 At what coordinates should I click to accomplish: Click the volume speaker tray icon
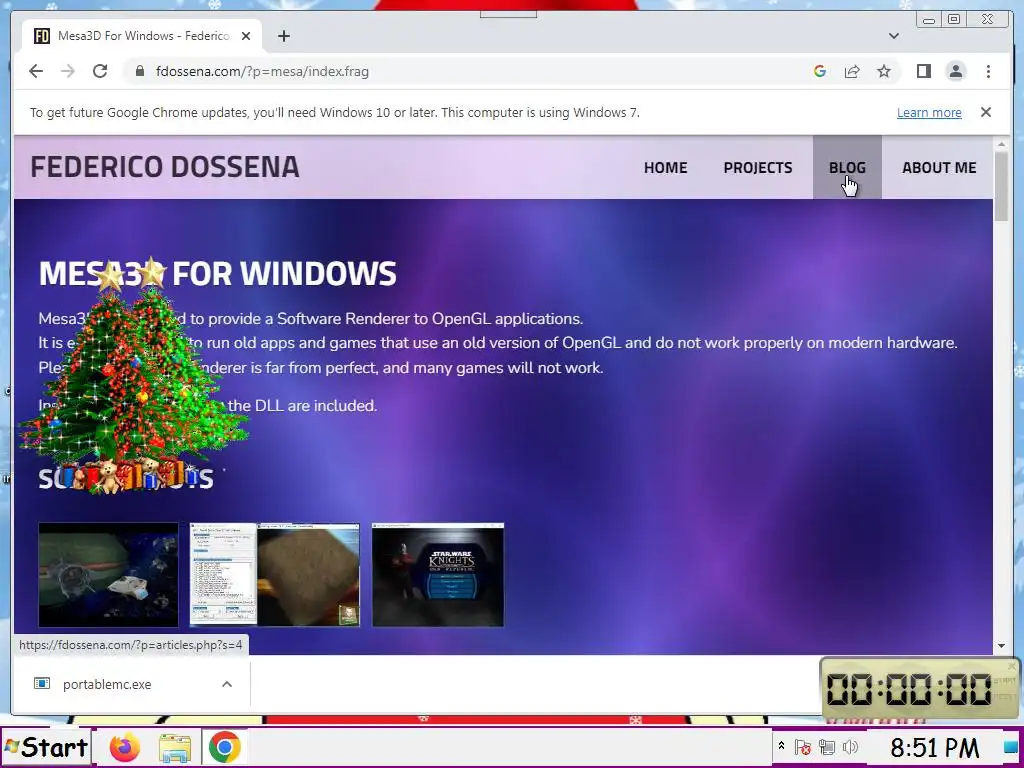[x=850, y=747]
